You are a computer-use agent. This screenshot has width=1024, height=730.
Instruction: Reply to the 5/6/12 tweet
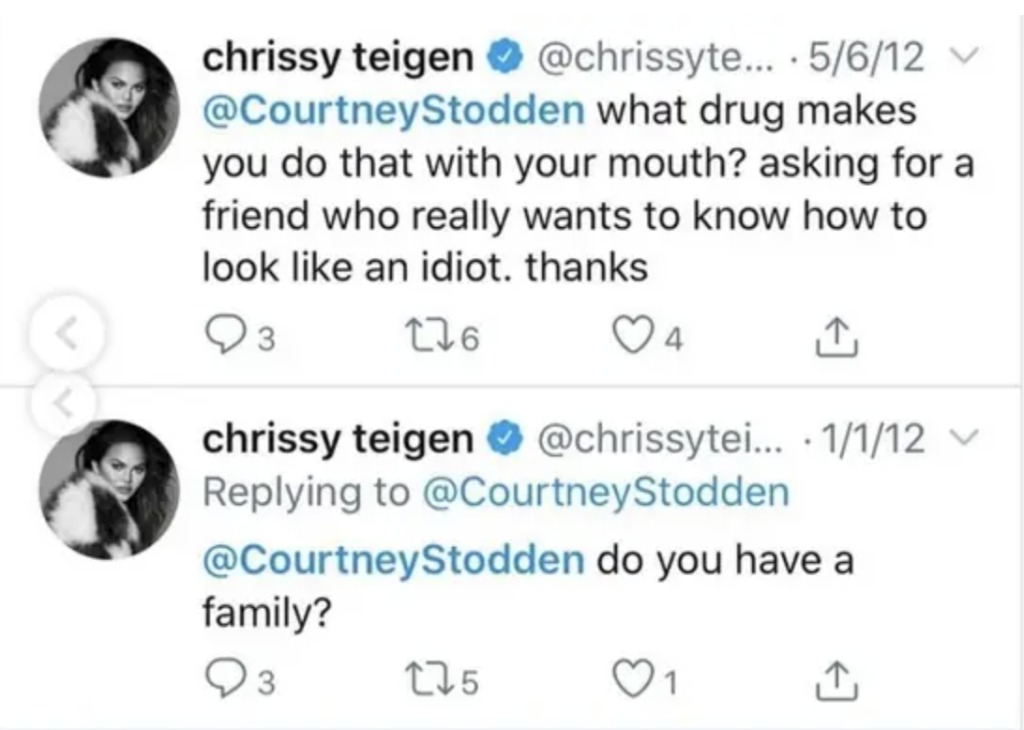point(223,334)
